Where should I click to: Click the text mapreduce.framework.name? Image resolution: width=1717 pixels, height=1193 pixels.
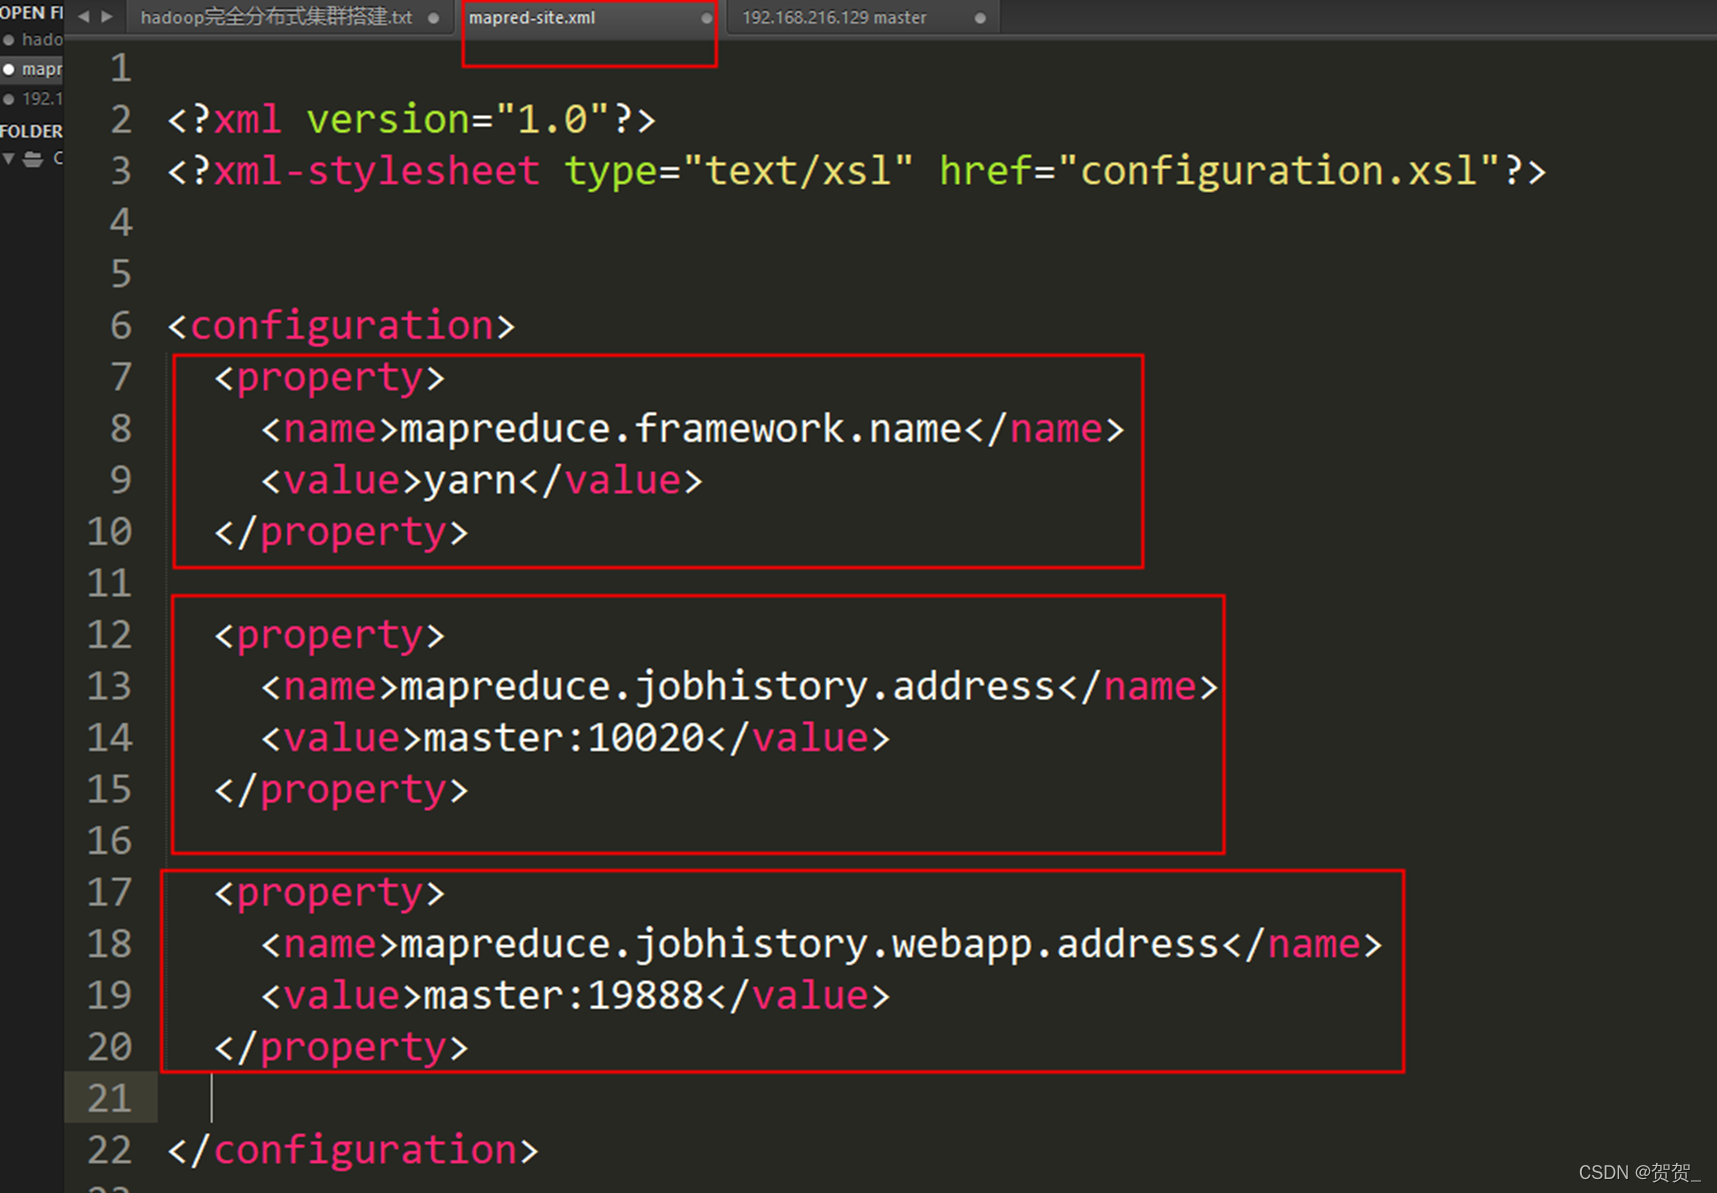[680, 429]
